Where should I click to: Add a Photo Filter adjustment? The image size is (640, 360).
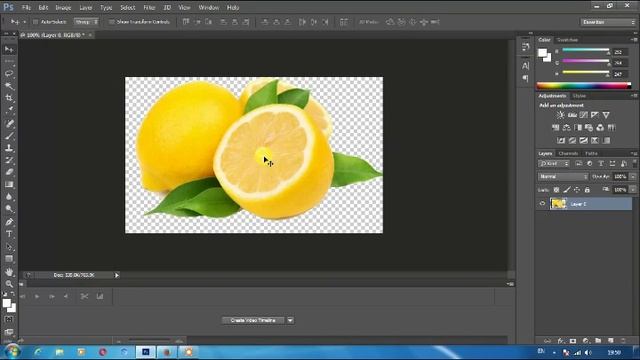click(x=589, y=128)
